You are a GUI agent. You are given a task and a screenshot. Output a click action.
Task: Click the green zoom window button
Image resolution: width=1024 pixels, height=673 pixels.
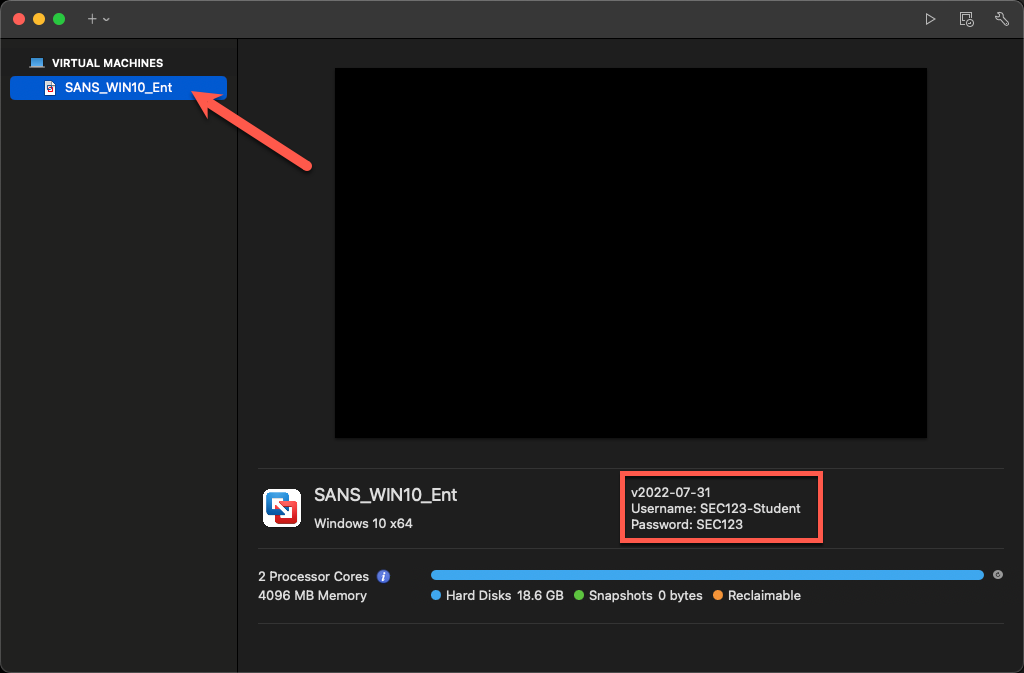[x=59, y=19]
